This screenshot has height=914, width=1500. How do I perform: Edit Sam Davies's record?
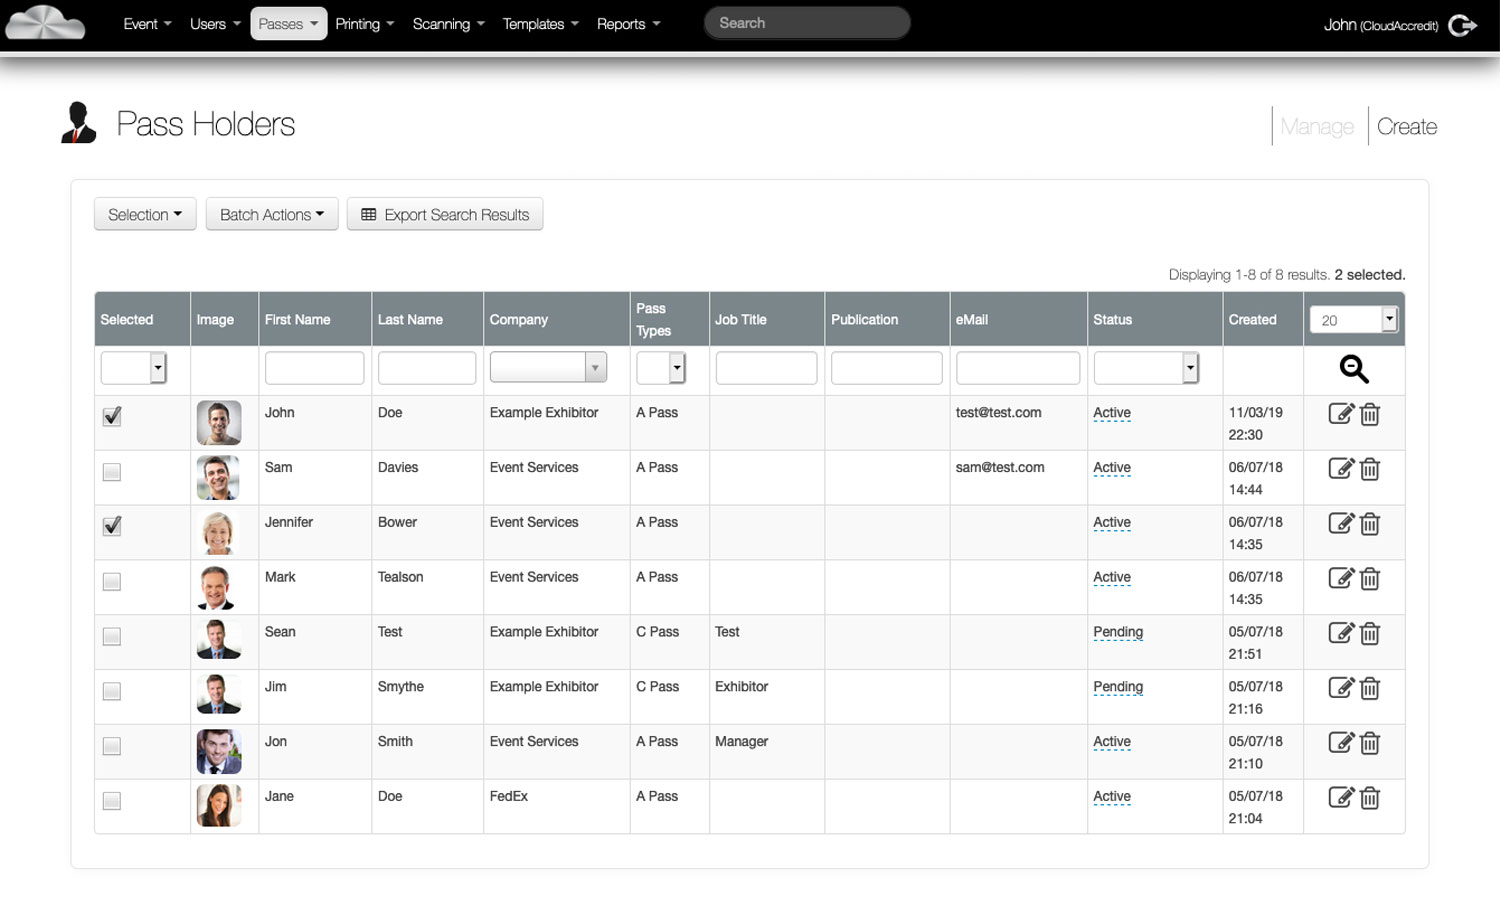coord(1341,468)
